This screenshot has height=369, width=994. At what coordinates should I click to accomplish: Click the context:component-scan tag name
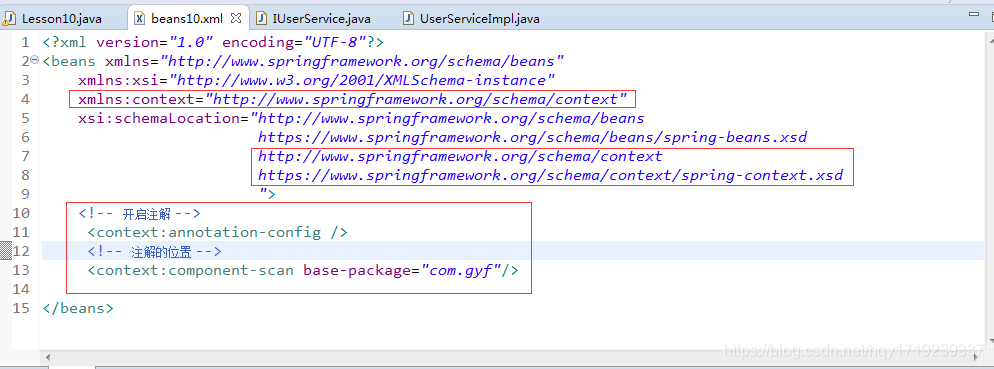195,271
